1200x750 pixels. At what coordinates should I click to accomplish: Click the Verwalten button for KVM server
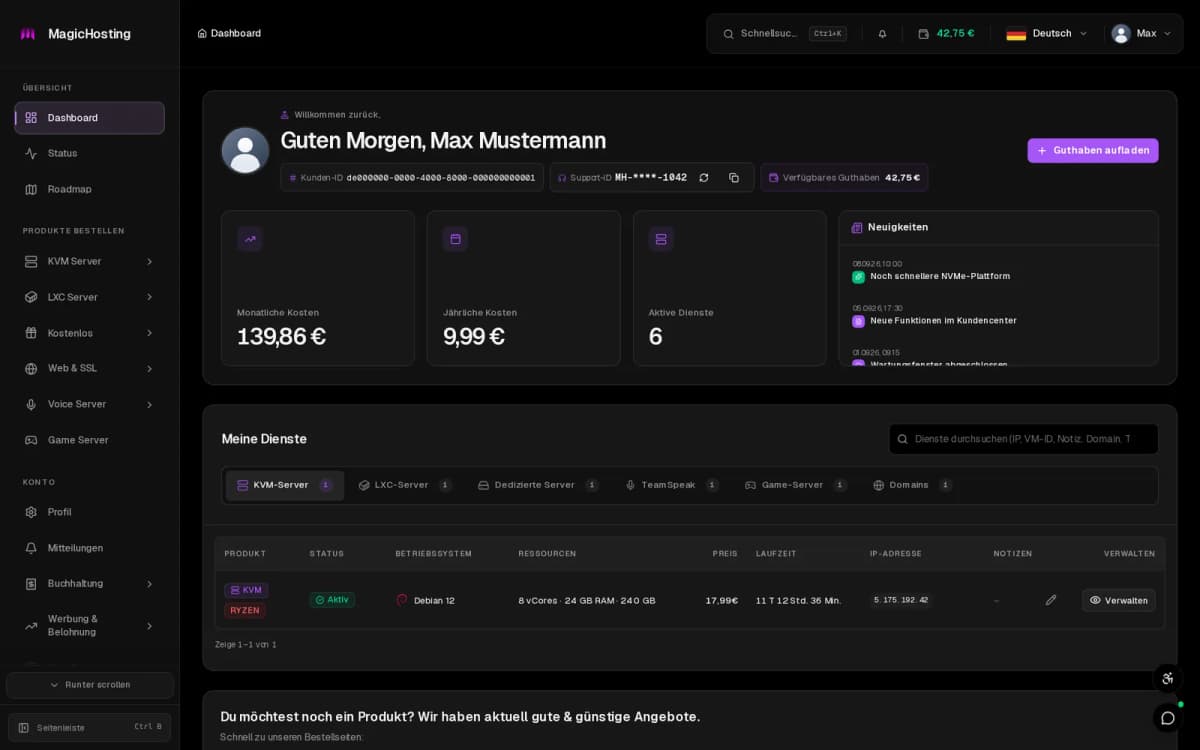click(1119, 600)
